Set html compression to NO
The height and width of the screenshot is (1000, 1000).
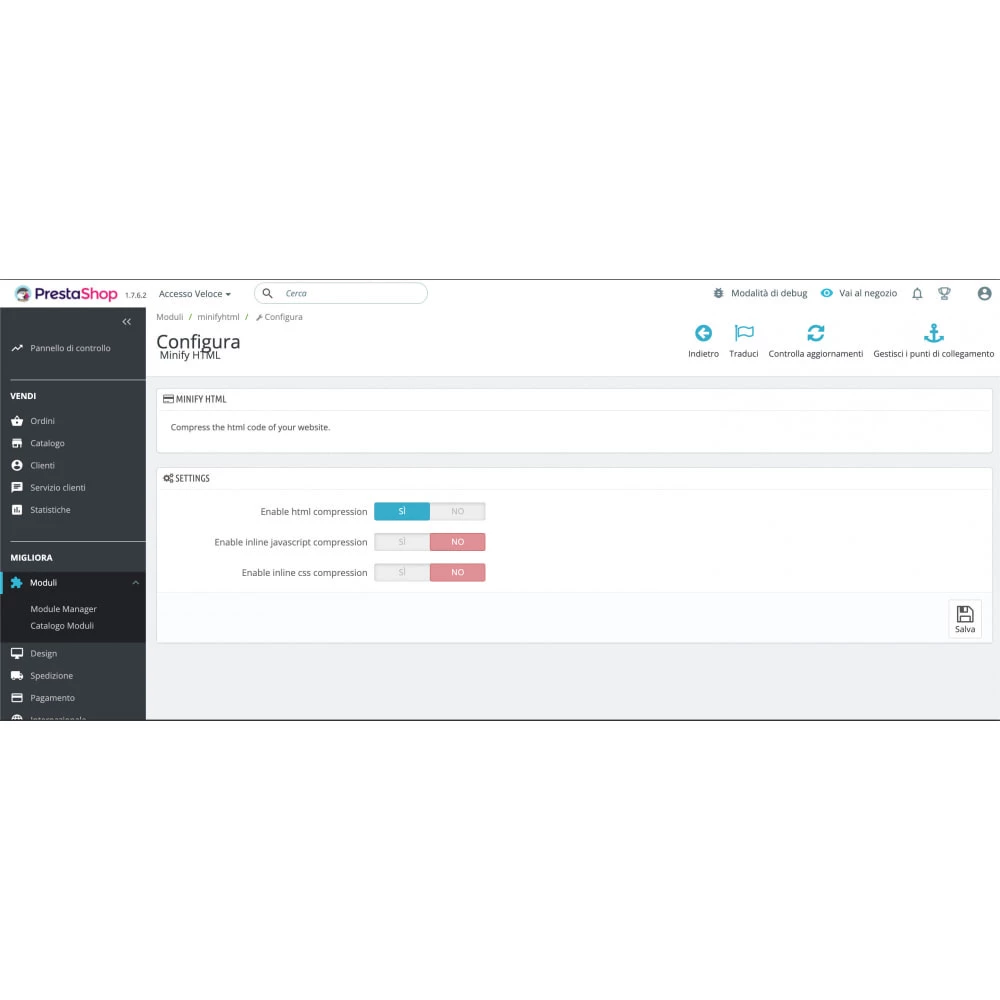(457, 511)
